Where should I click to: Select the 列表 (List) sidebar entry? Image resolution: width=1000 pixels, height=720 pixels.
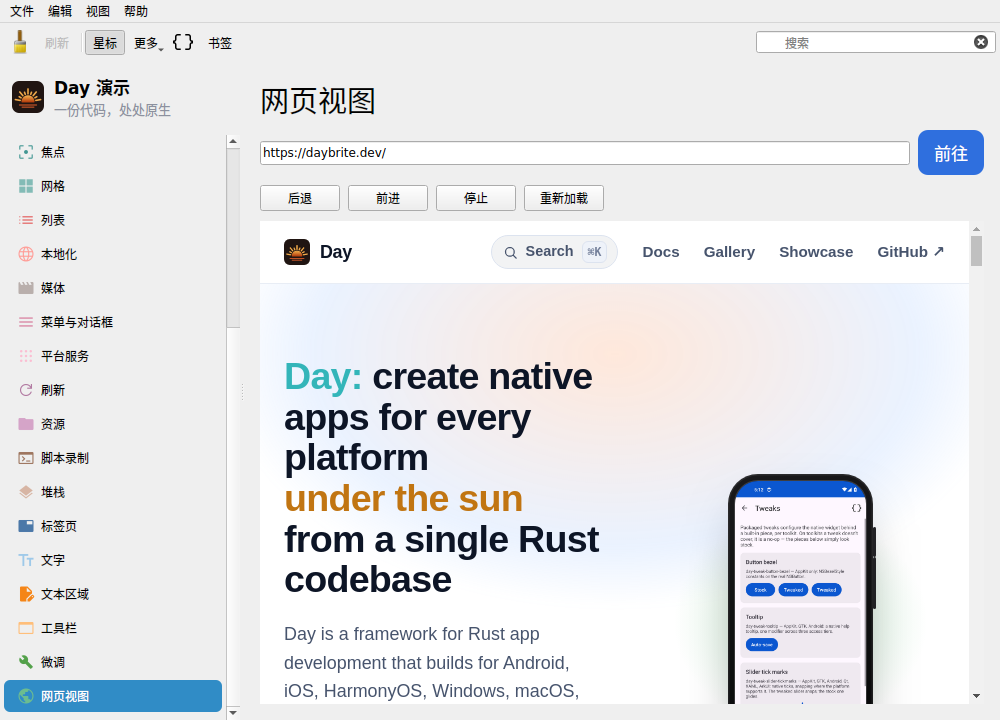tap(113, 220)
